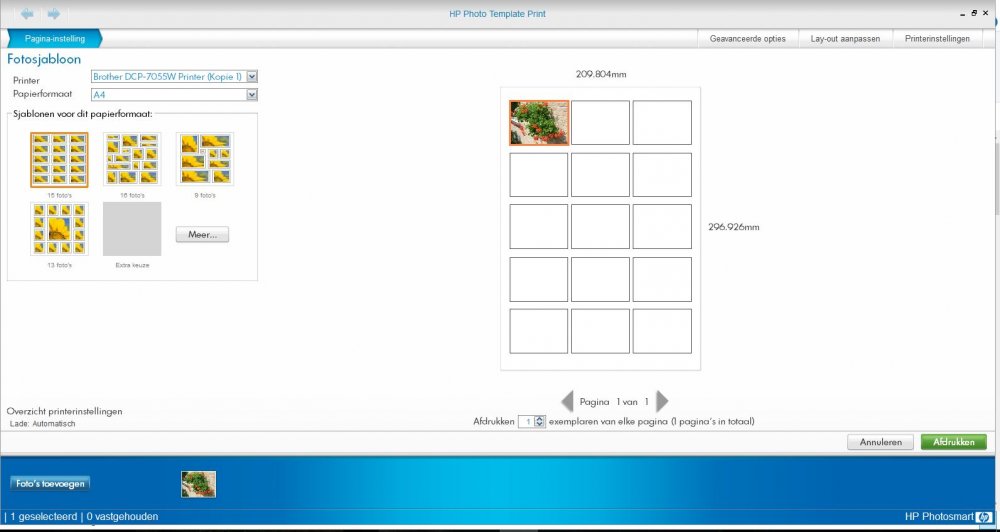Open the Pagina-instelling tab

(55, 38)
